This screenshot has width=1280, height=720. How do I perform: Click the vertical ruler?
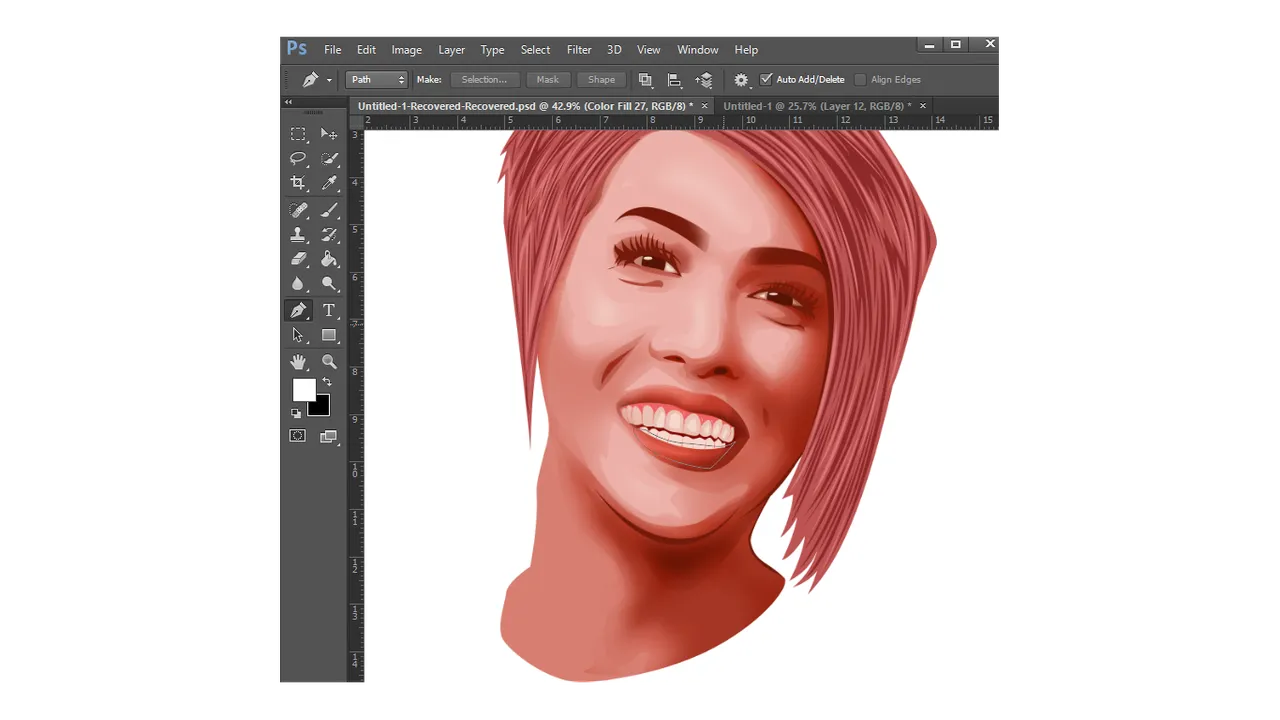356,405
